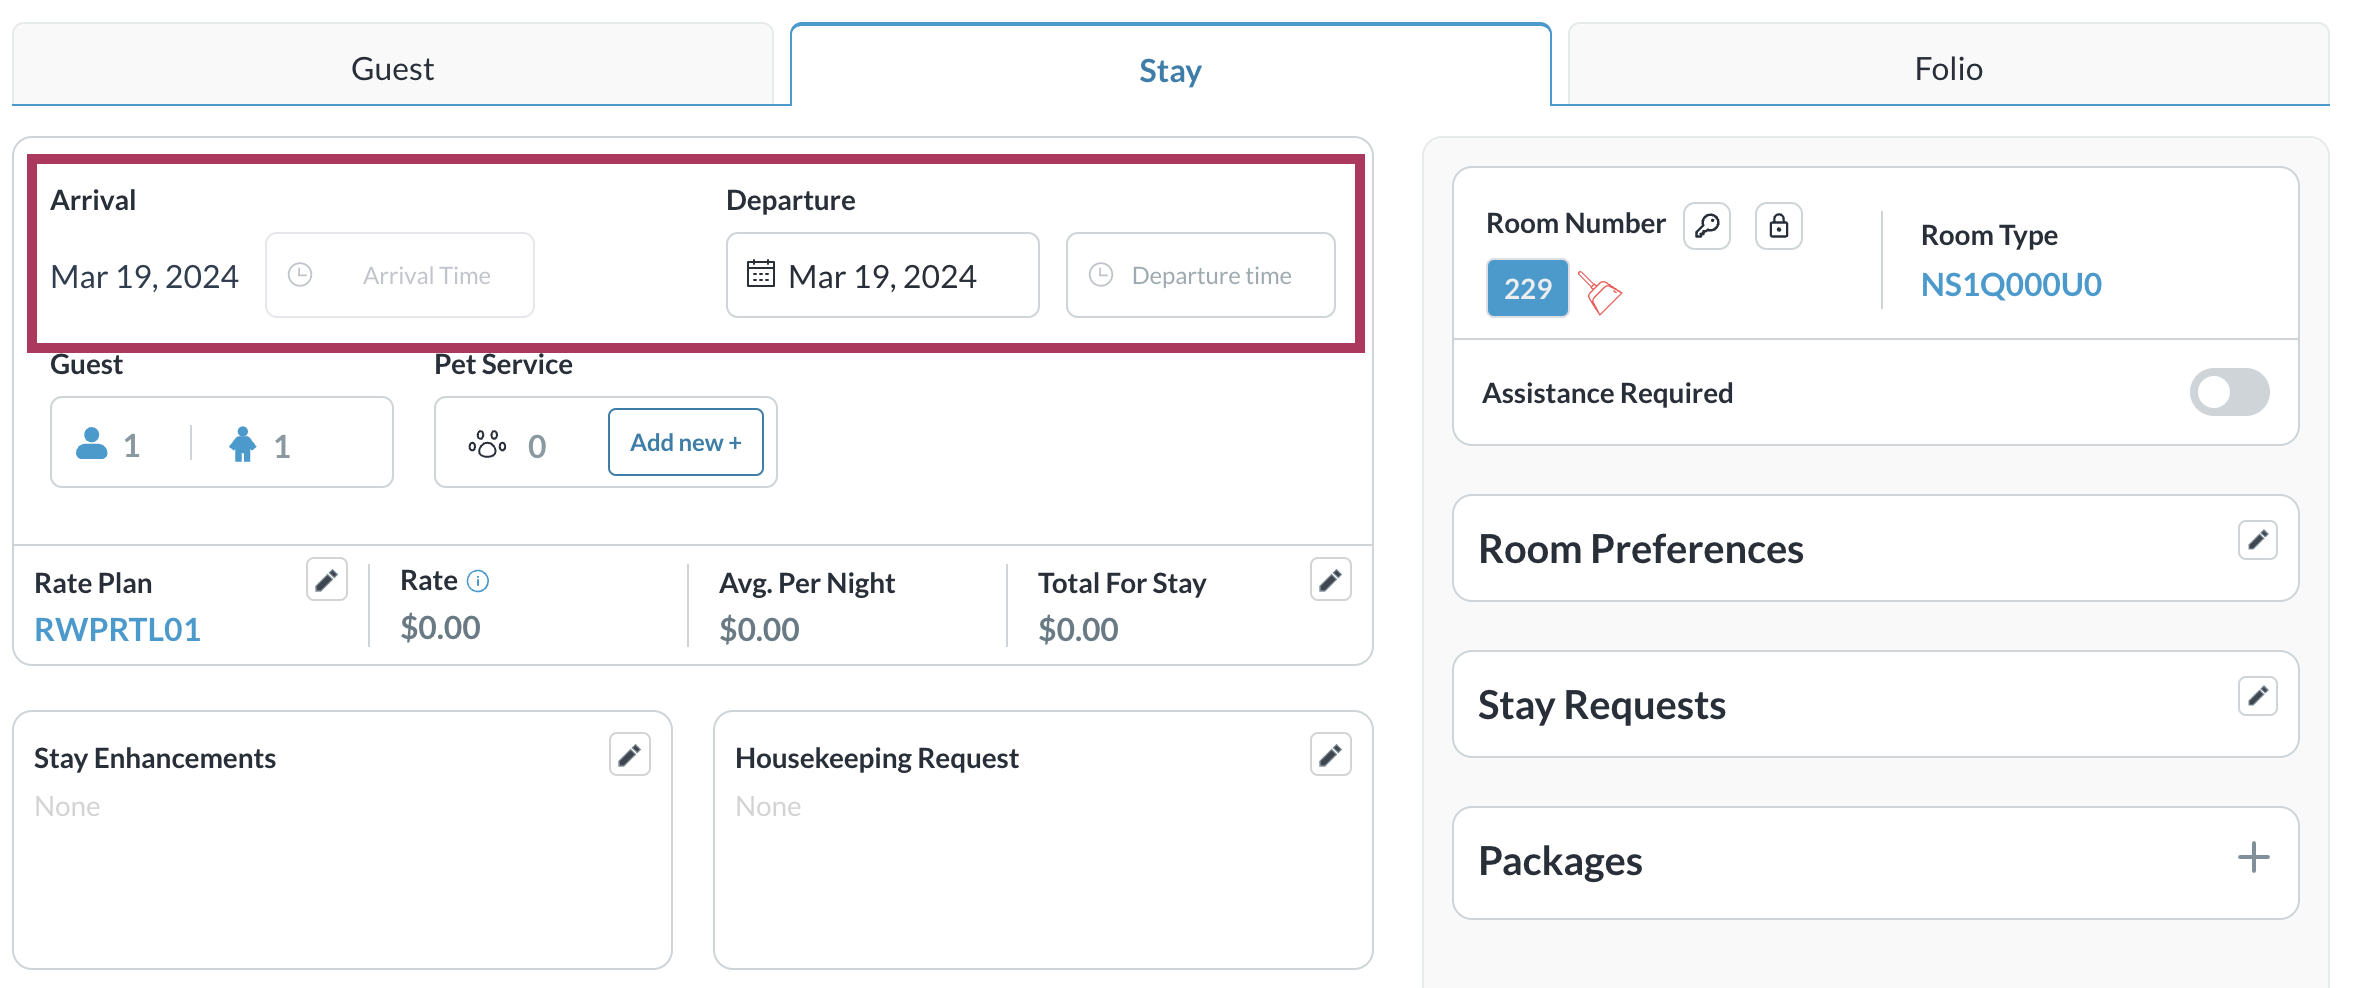This screenshot has height=988, width=2370.
Task: Edit Room Preferences with pencil icon
Action: 2257,540
